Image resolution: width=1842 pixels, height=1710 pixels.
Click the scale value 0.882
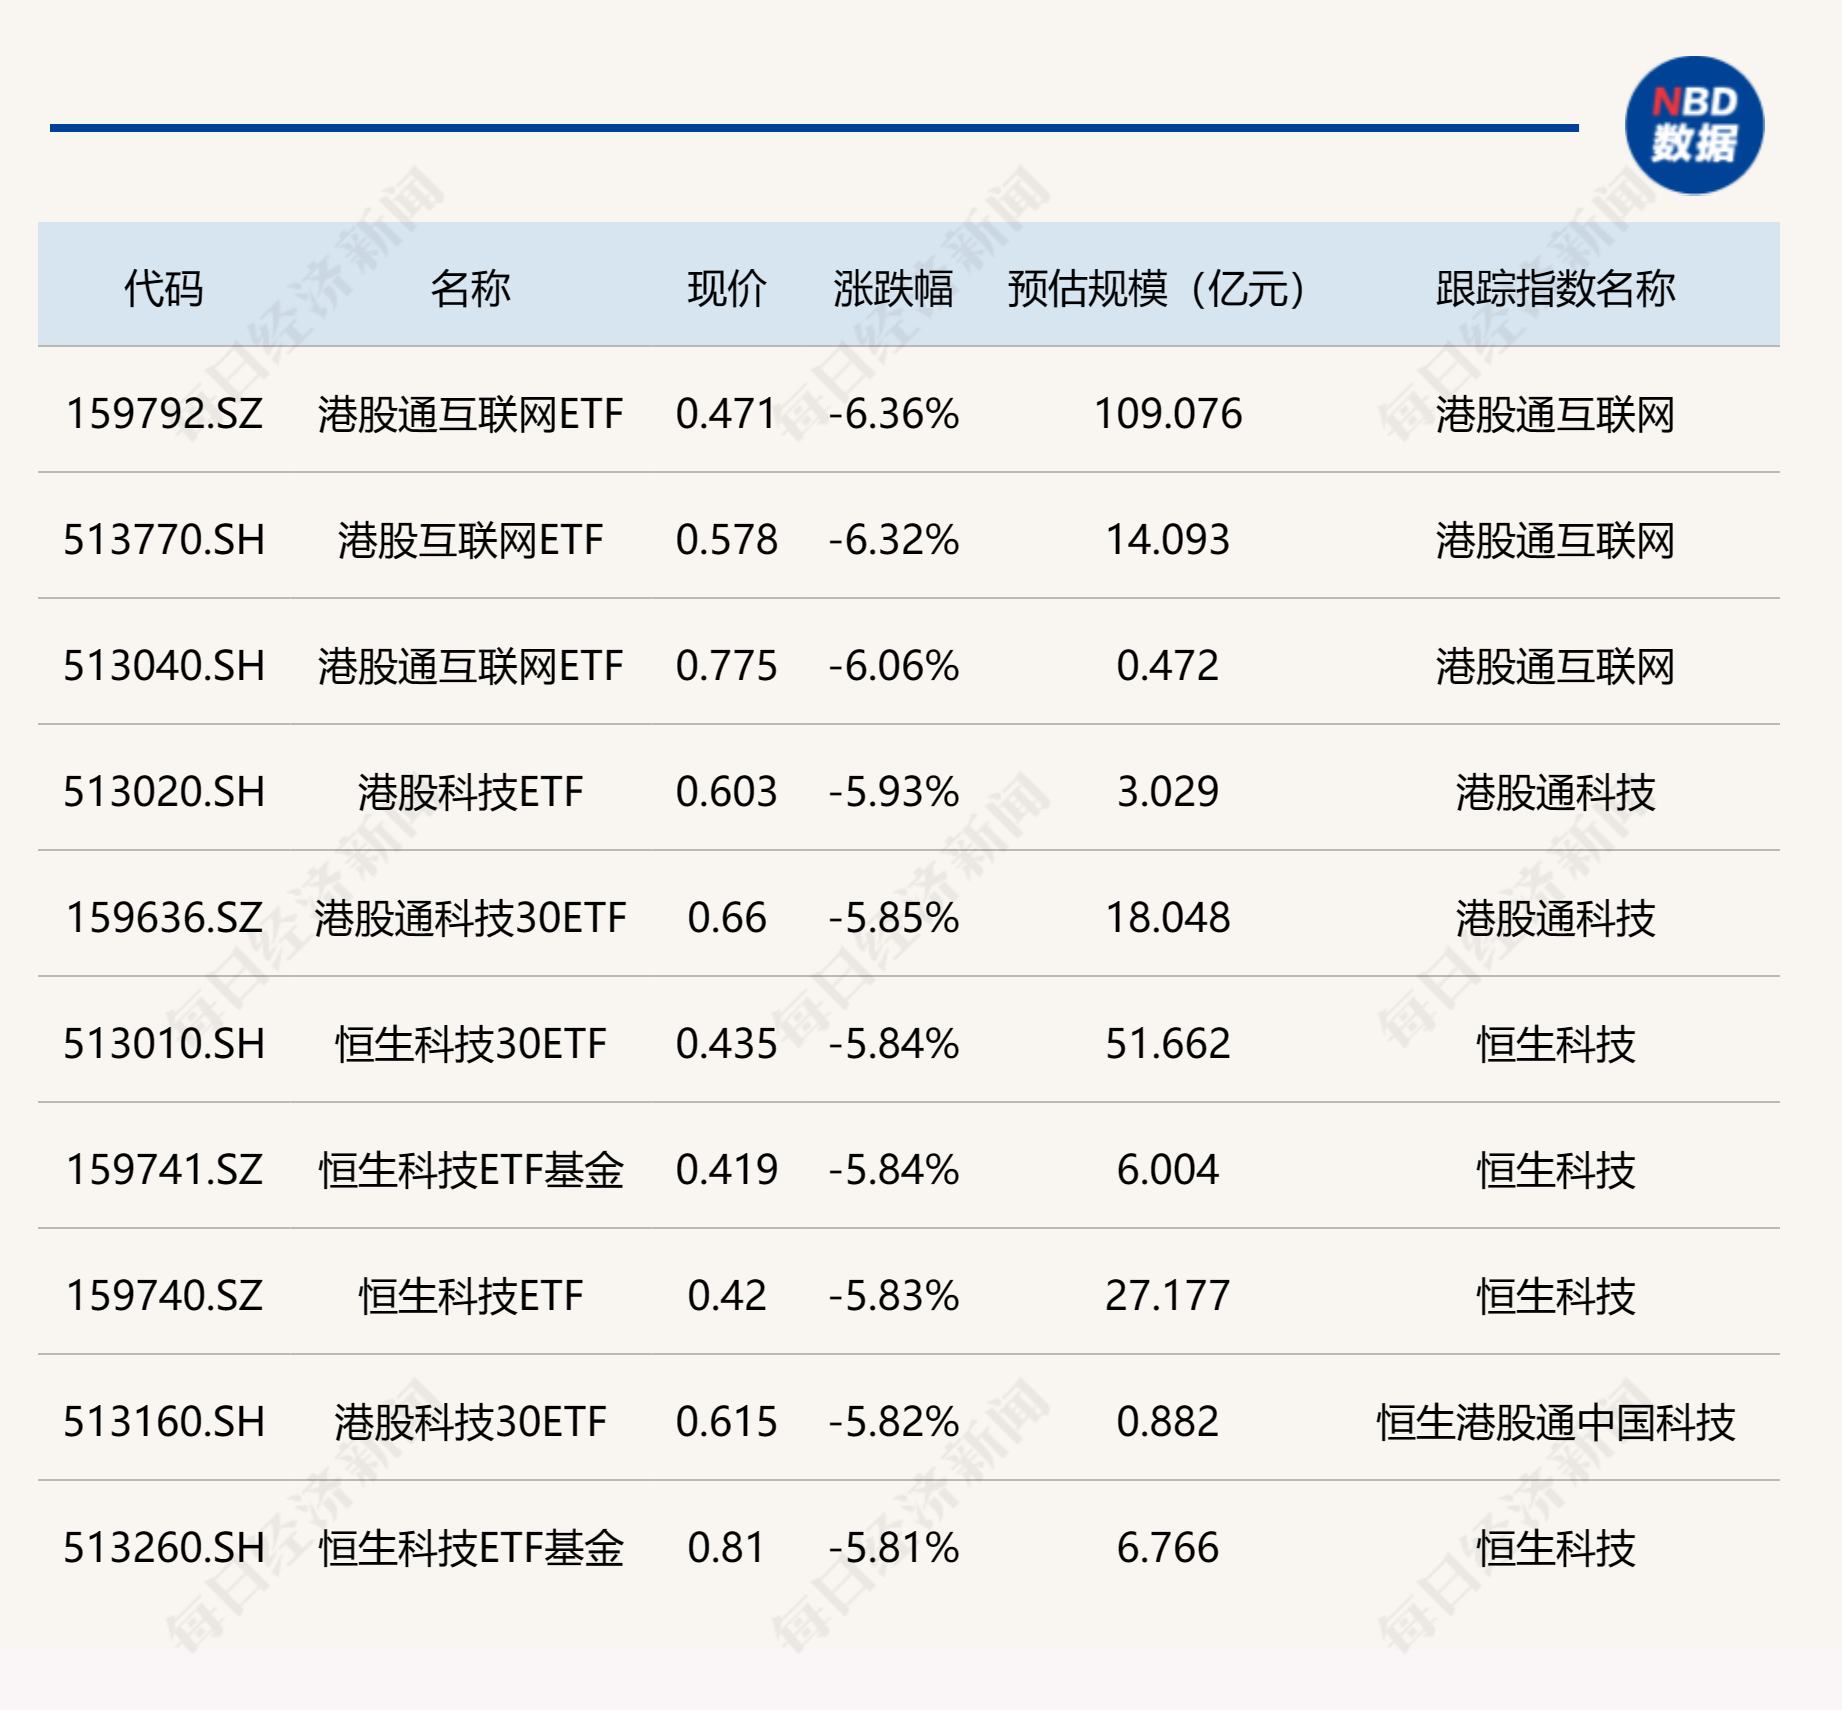tap(1168, 1422)
